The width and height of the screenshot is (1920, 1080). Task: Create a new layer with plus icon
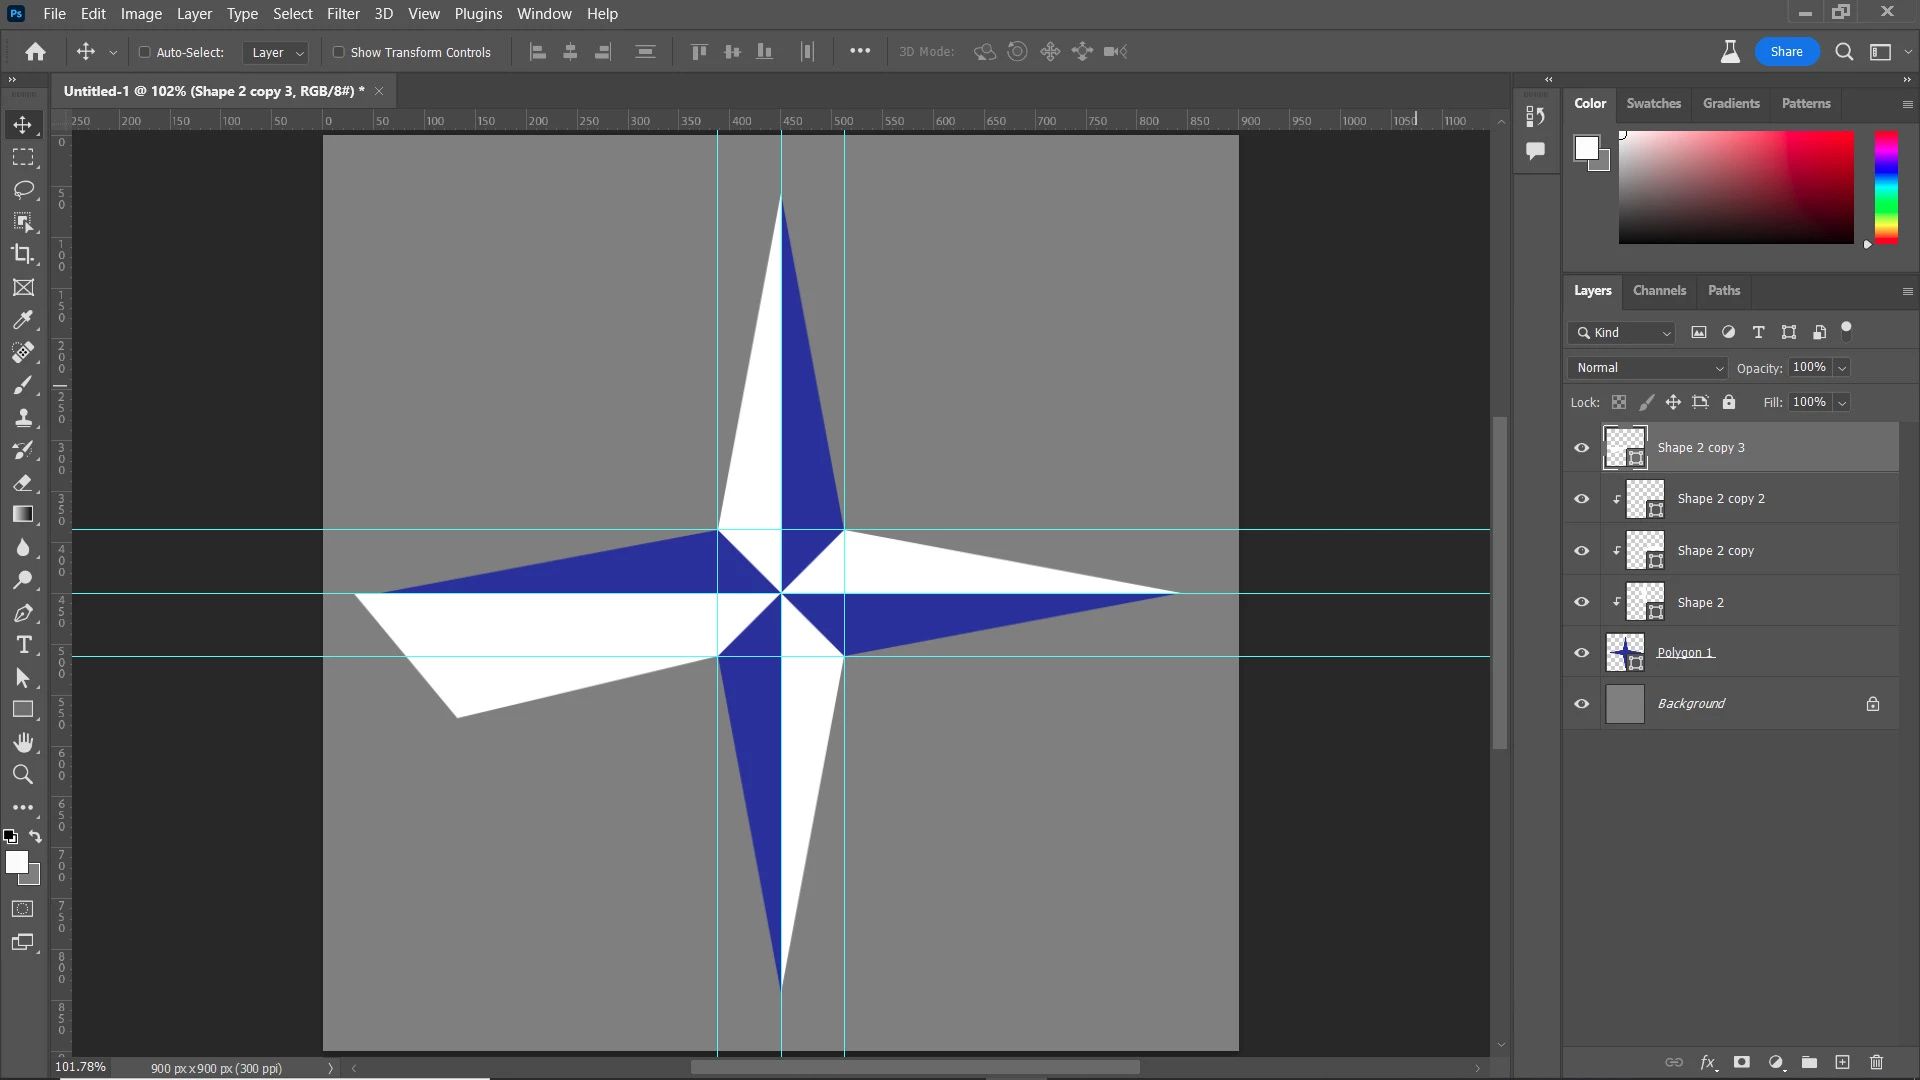pyautogui.click(x=1842, y=1062)
